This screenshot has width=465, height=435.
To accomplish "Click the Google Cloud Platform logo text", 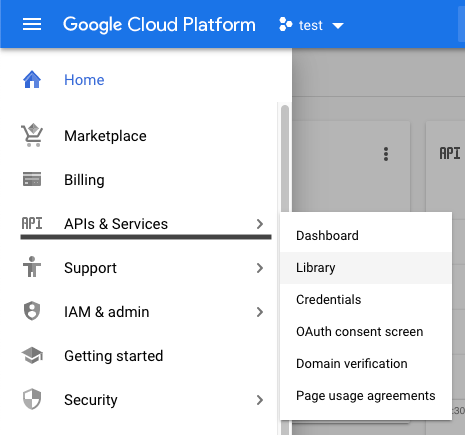I will click(x=159, y=25).
